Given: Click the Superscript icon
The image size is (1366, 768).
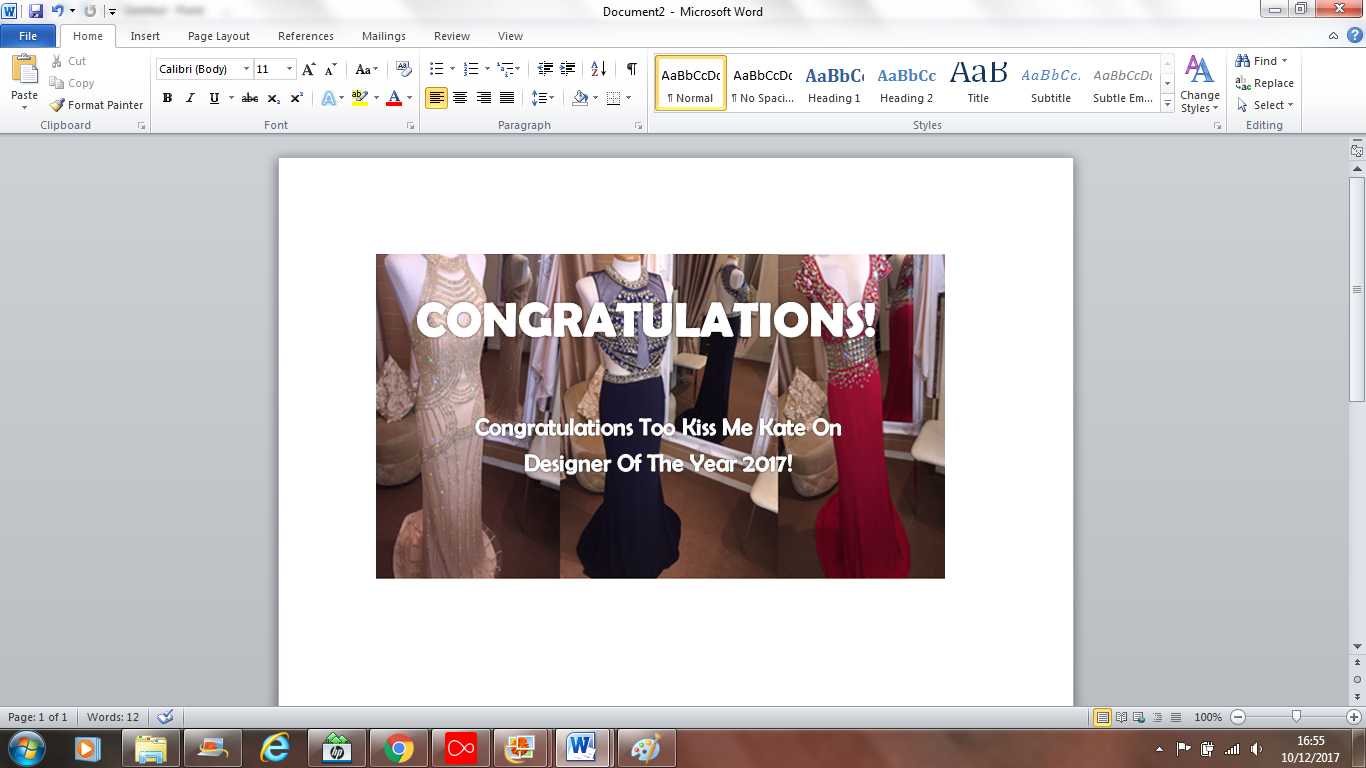Looking at the screenshot, I should point(297,98).
